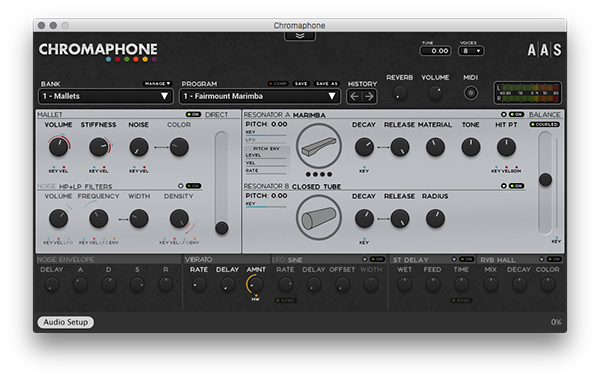Toggle Noise HP+LP Filters ON switch
The image size is (600, 380).
click(x=193, y=186)
